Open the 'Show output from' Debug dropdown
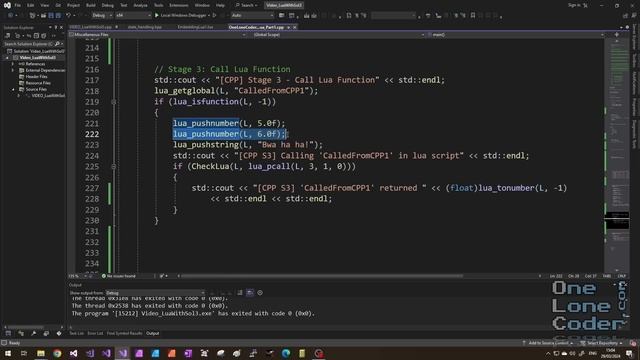The height and width of the screenshot is (360, 640). (x=155, y=293)
